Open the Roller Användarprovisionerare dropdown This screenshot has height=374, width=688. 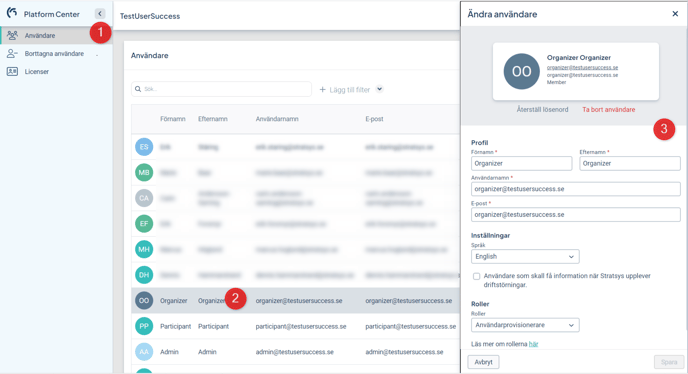[x=525, y=325]
